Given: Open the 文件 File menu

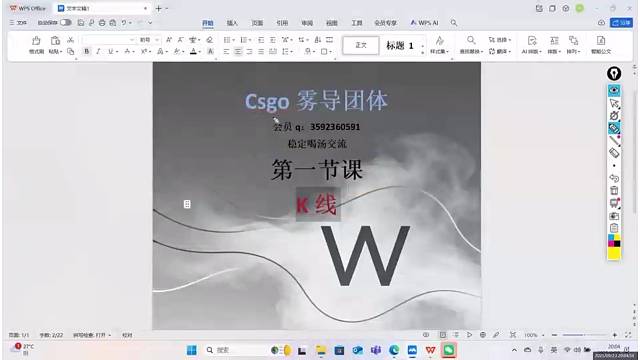Looking at the screenshot, I should click(18, 23).
